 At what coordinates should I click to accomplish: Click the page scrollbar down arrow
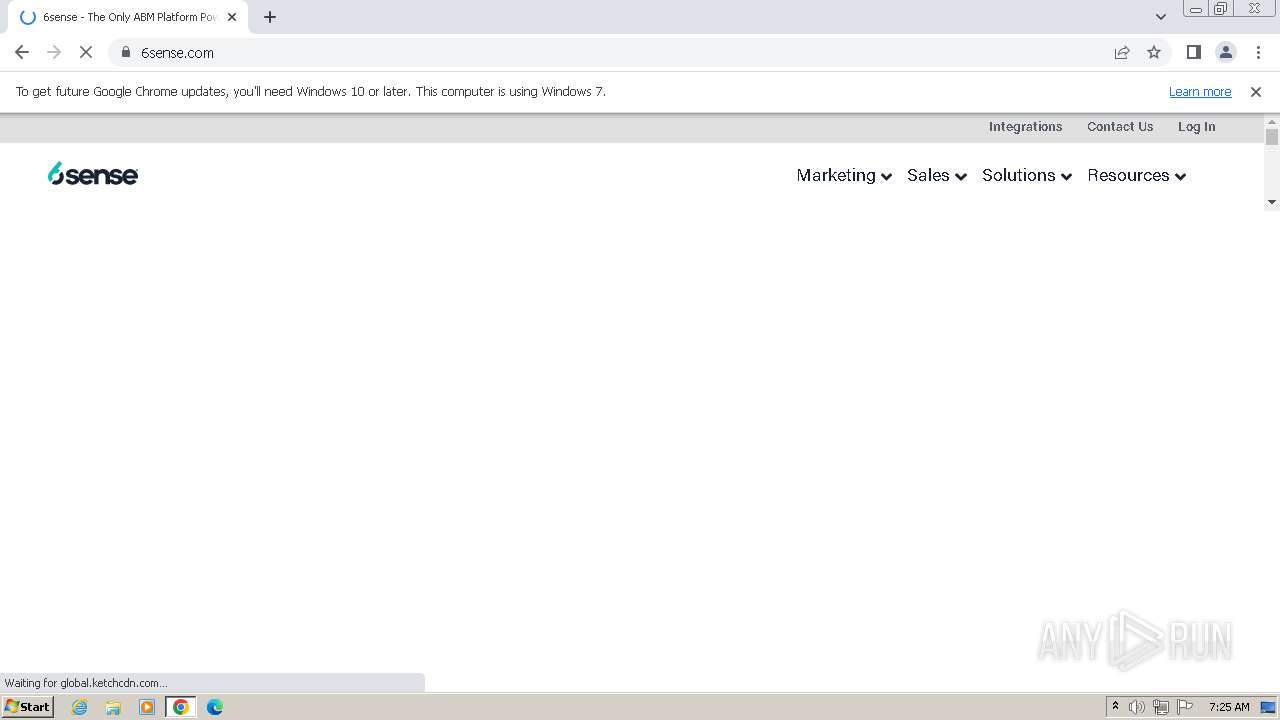[x=1272, y=202]
